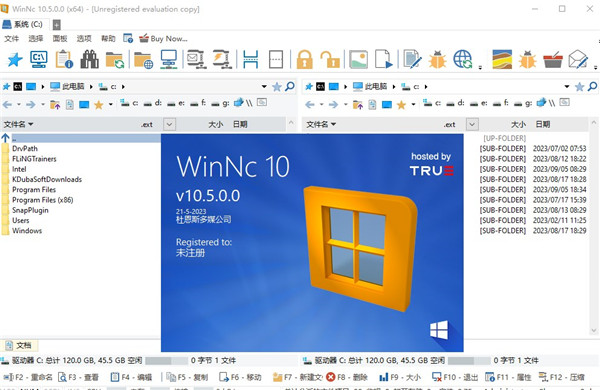Switch left panel to drive d:
This screenshot has width=600, height=390.
click(x=153, y=103)
